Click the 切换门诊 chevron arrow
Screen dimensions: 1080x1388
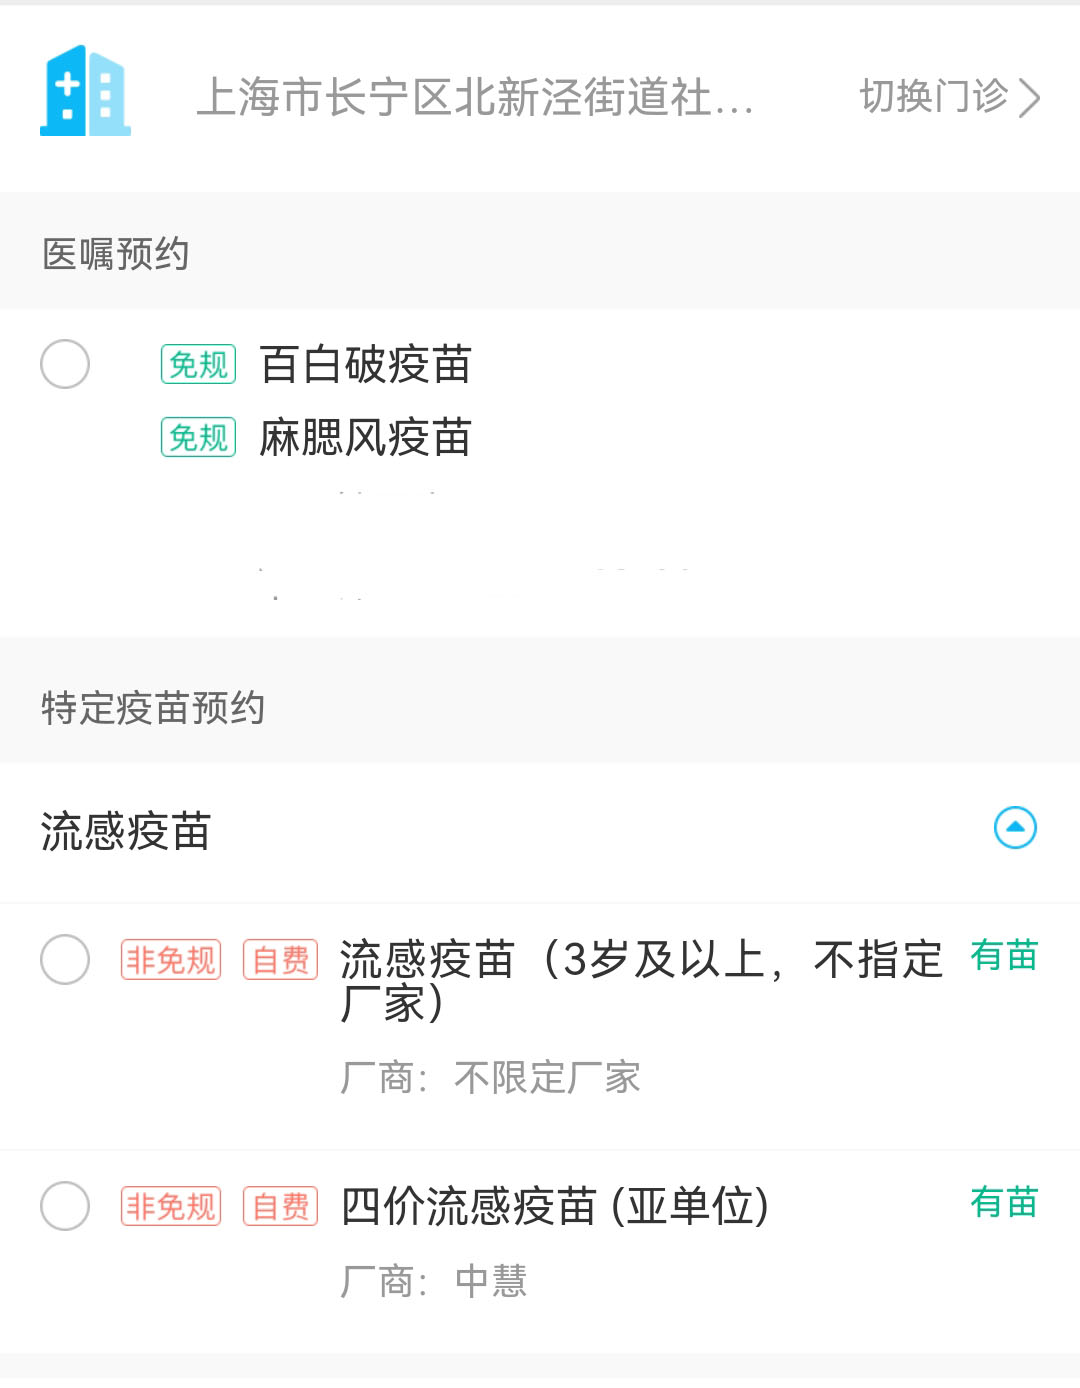(x=1029, y=98)
